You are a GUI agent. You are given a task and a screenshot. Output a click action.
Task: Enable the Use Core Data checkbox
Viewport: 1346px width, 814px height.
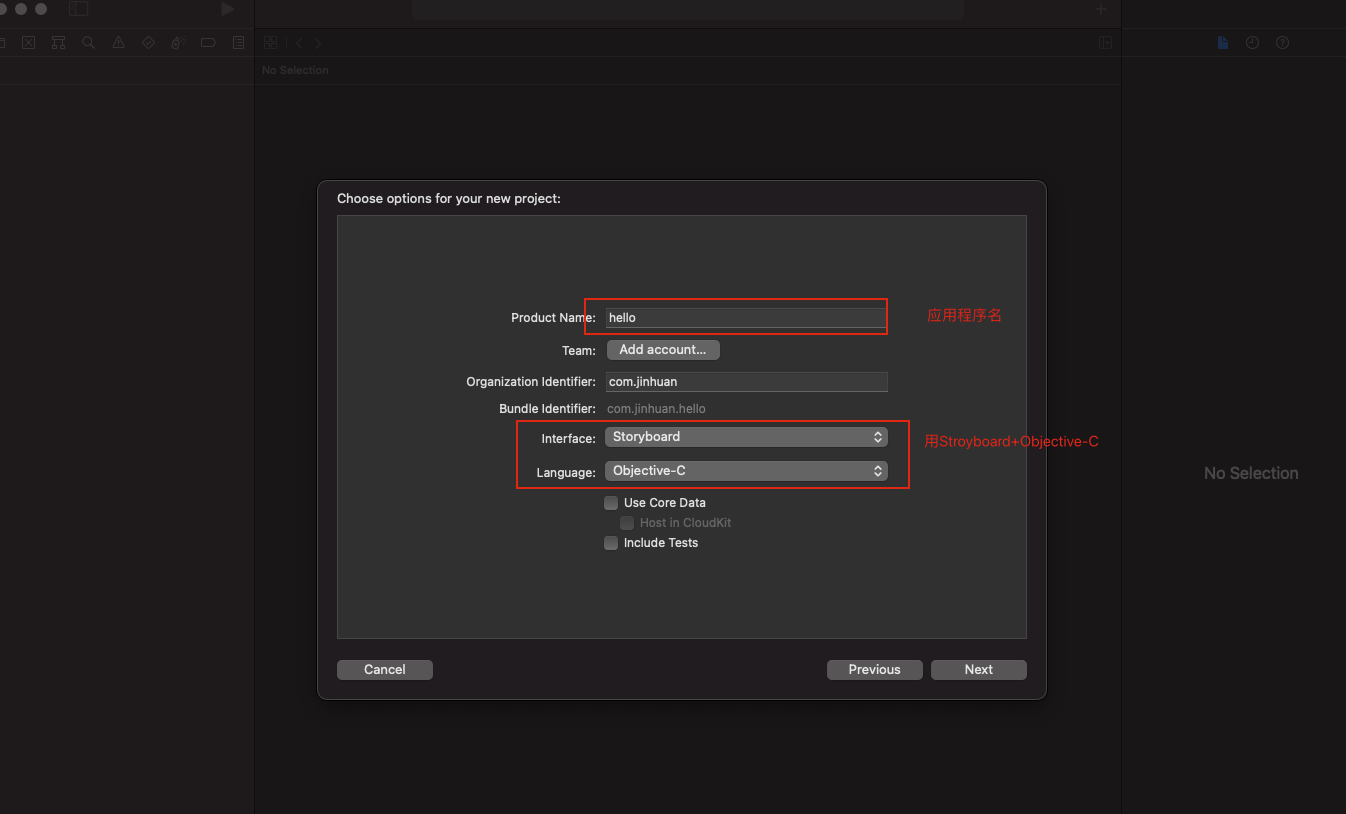tap(611, 503)
